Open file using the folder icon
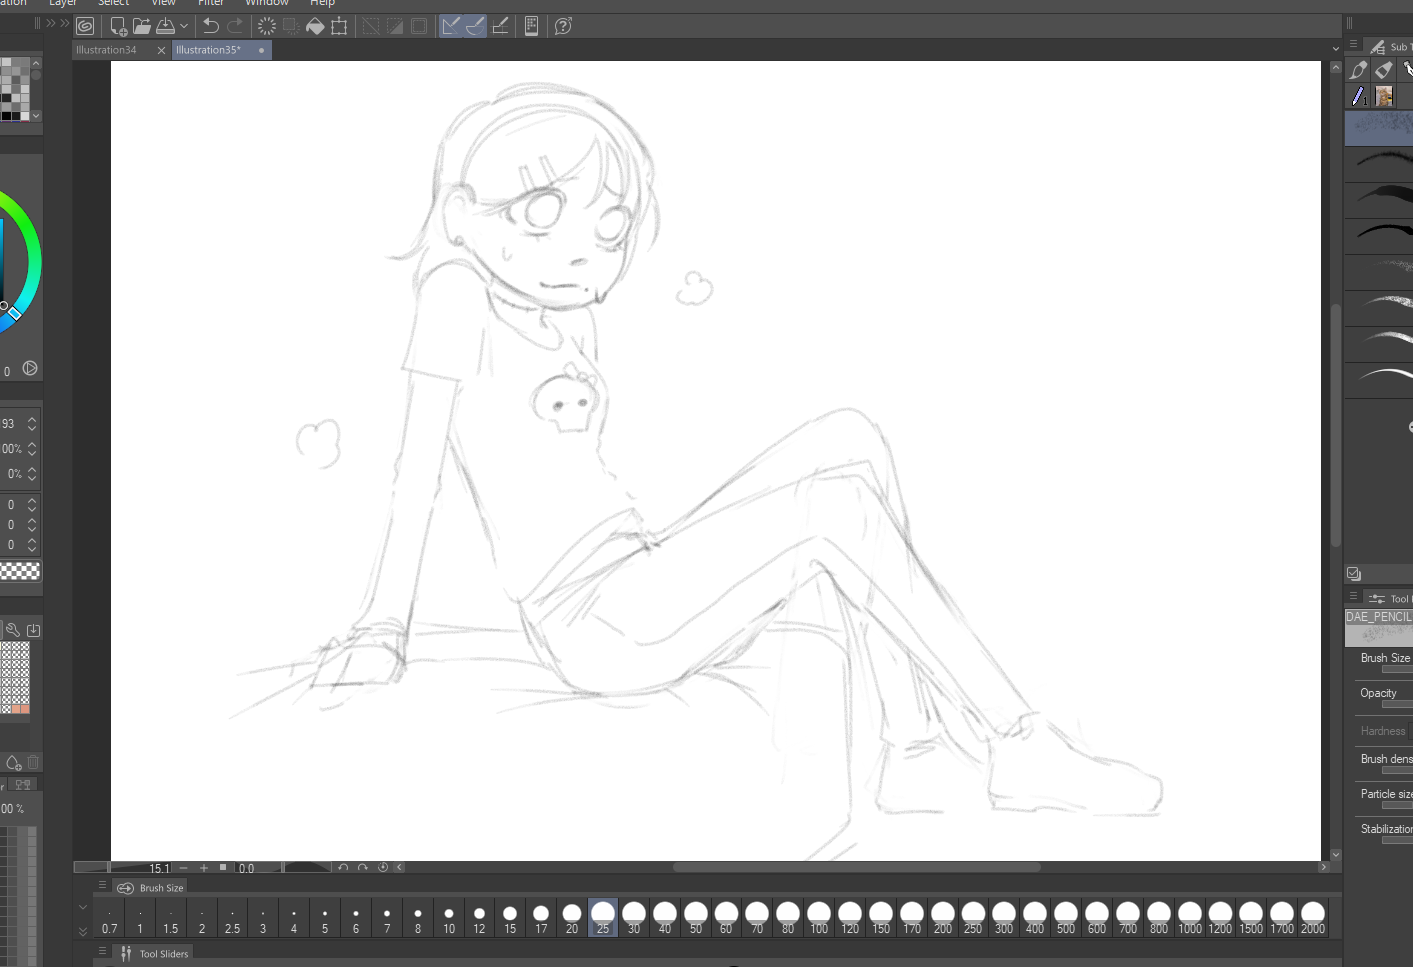Screen dimensions: 1413x967 pyautogui.click(x=142, y=26)
